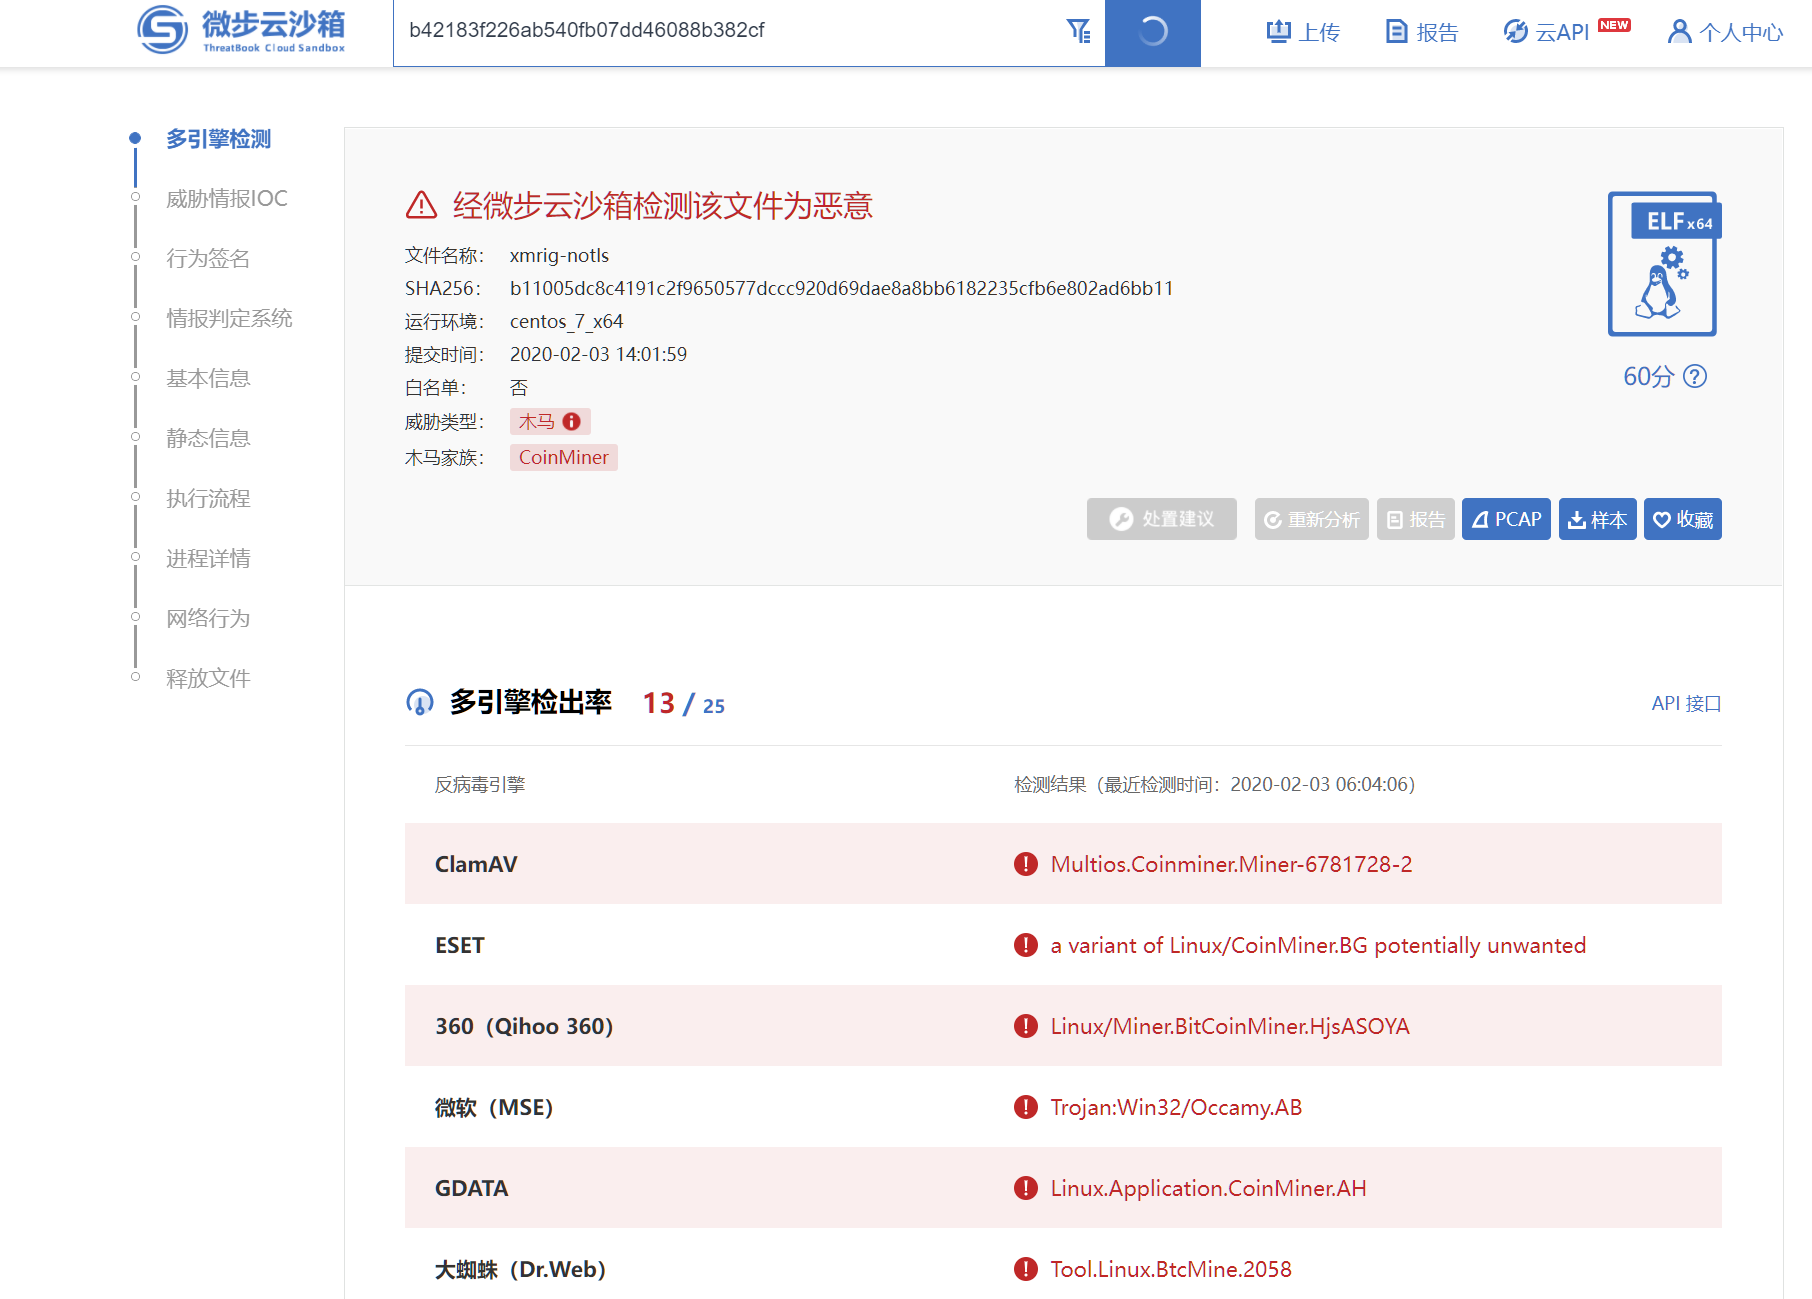
Task: Go to 网络行为 section
Action: click(208, 618)
